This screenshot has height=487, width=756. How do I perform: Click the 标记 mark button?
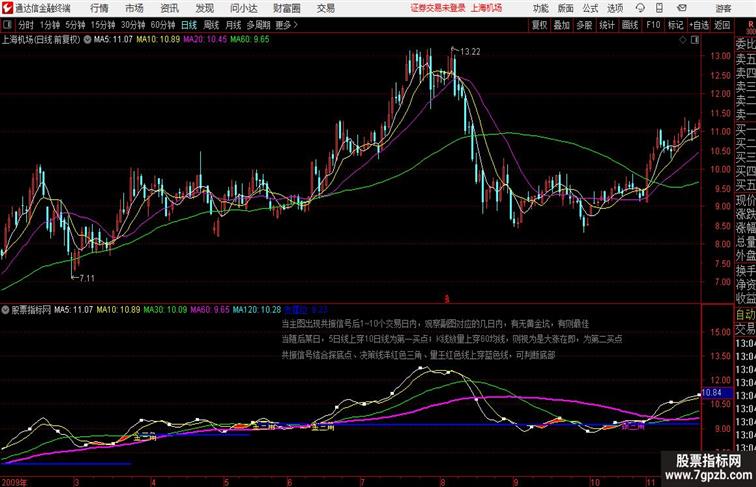pos(675,25)
